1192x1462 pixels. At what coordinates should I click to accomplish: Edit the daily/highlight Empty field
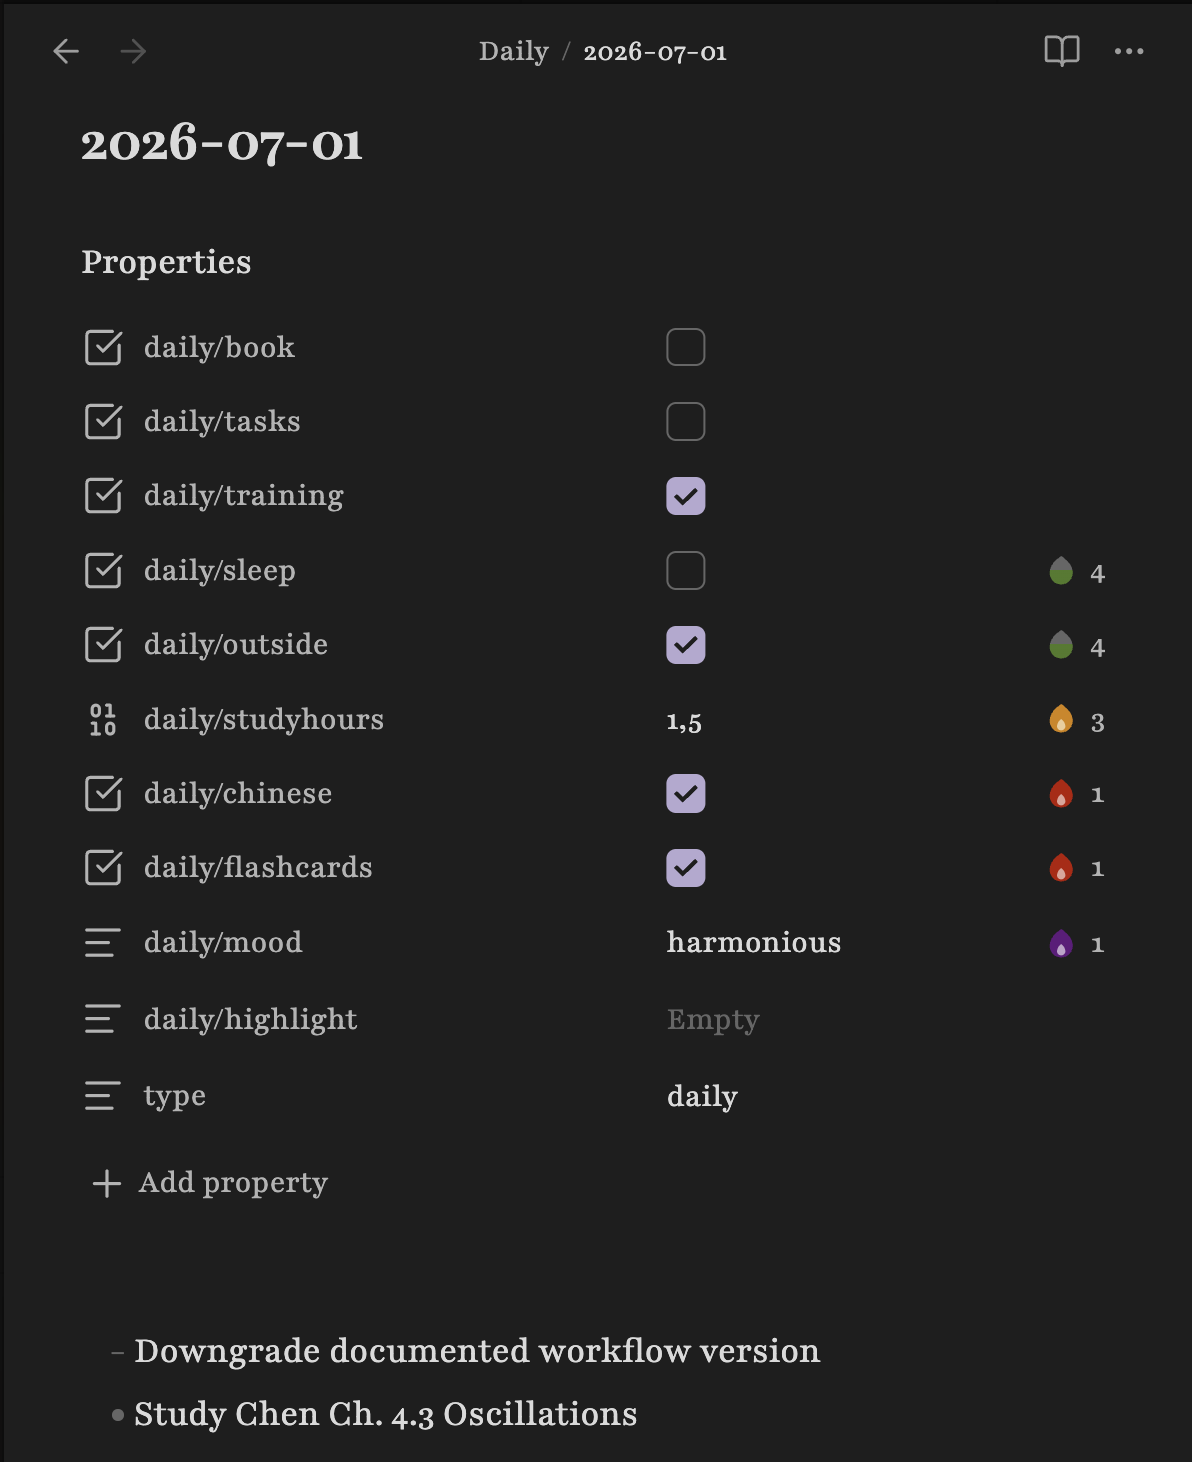(x=713, y=1020)
